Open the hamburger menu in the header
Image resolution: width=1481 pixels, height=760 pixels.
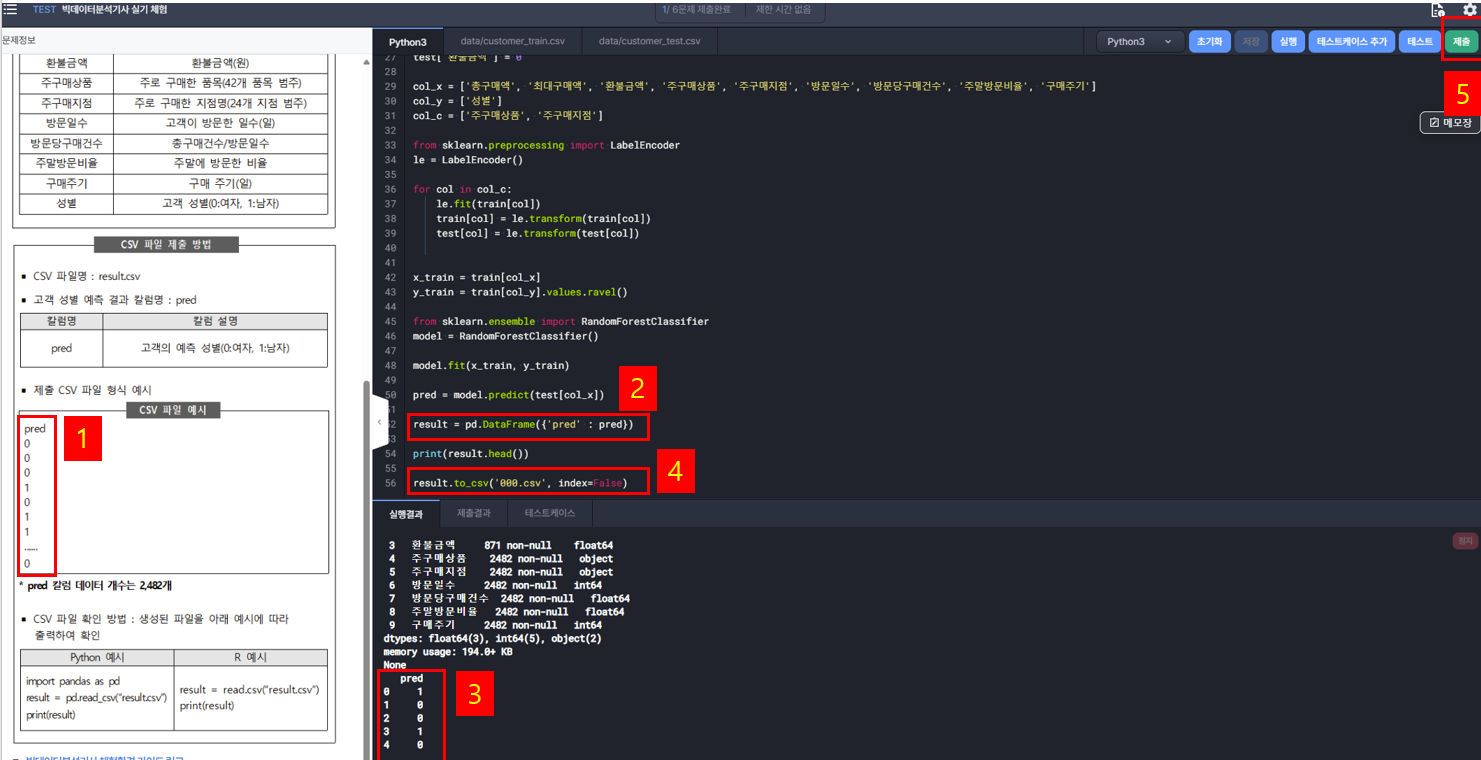click(x=11, y=9)
